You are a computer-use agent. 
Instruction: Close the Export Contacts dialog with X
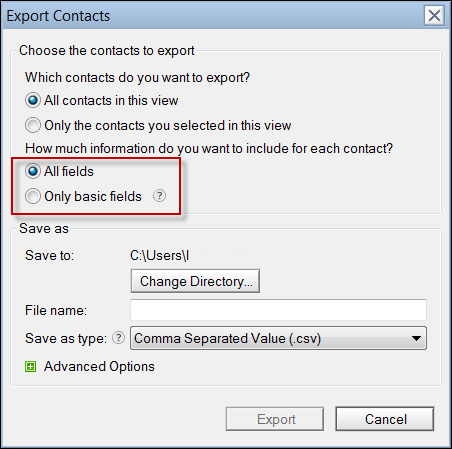coord(434,15)
